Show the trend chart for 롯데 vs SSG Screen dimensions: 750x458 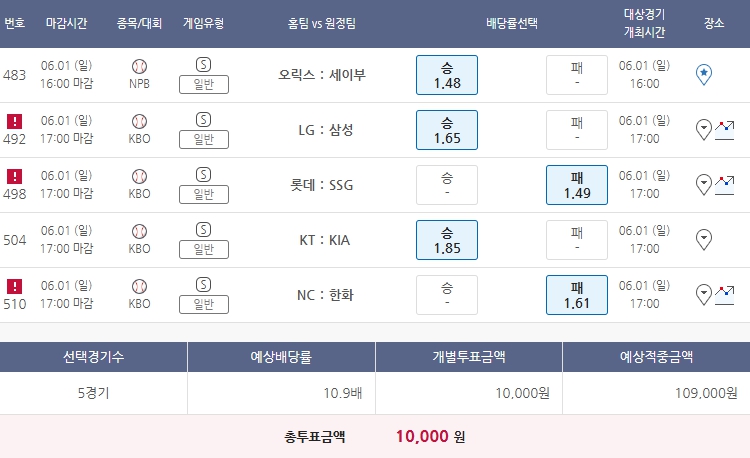[725, 183]
